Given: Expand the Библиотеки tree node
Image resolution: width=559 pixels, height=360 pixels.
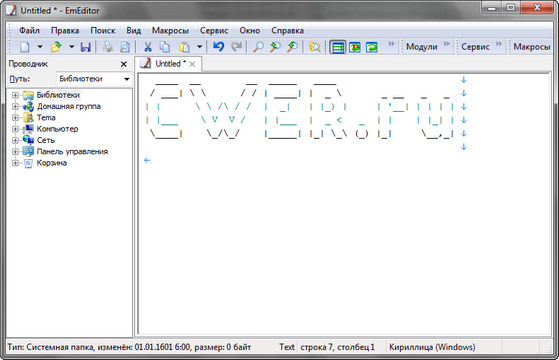Looking at the screenshot, I should click(15, 95).
